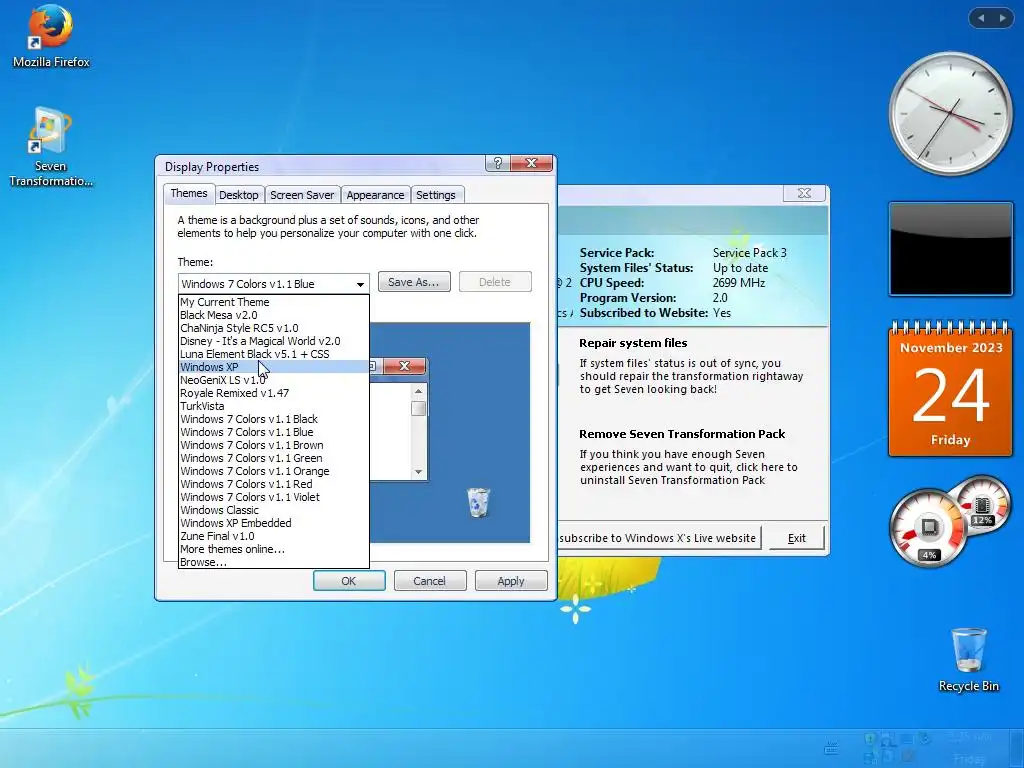
Task: Select Royale Remixed v1.47 theme
Action: [274, 393]
